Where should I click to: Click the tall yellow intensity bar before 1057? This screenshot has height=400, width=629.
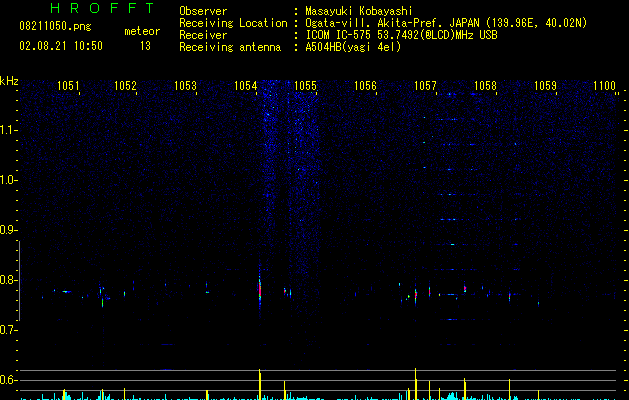point(416,384)
